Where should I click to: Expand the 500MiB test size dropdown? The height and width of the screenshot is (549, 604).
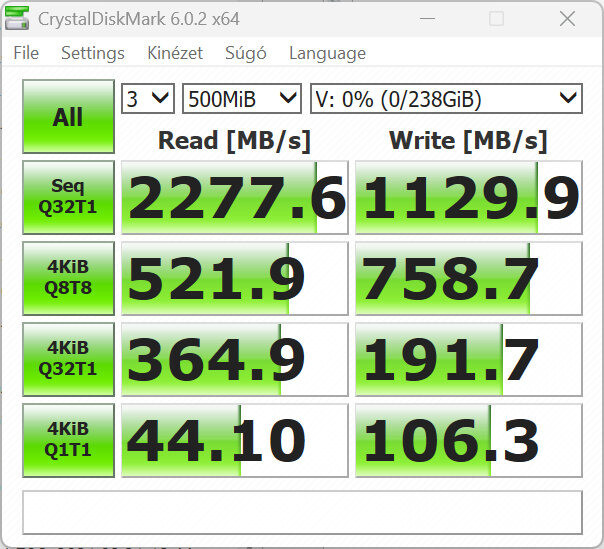242,99
